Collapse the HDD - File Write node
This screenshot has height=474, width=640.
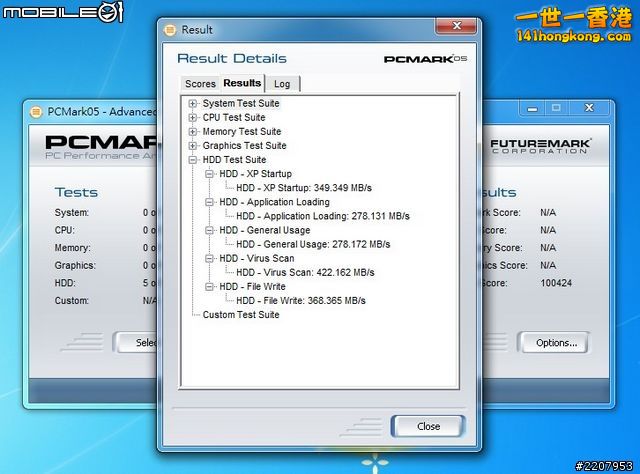210,286
